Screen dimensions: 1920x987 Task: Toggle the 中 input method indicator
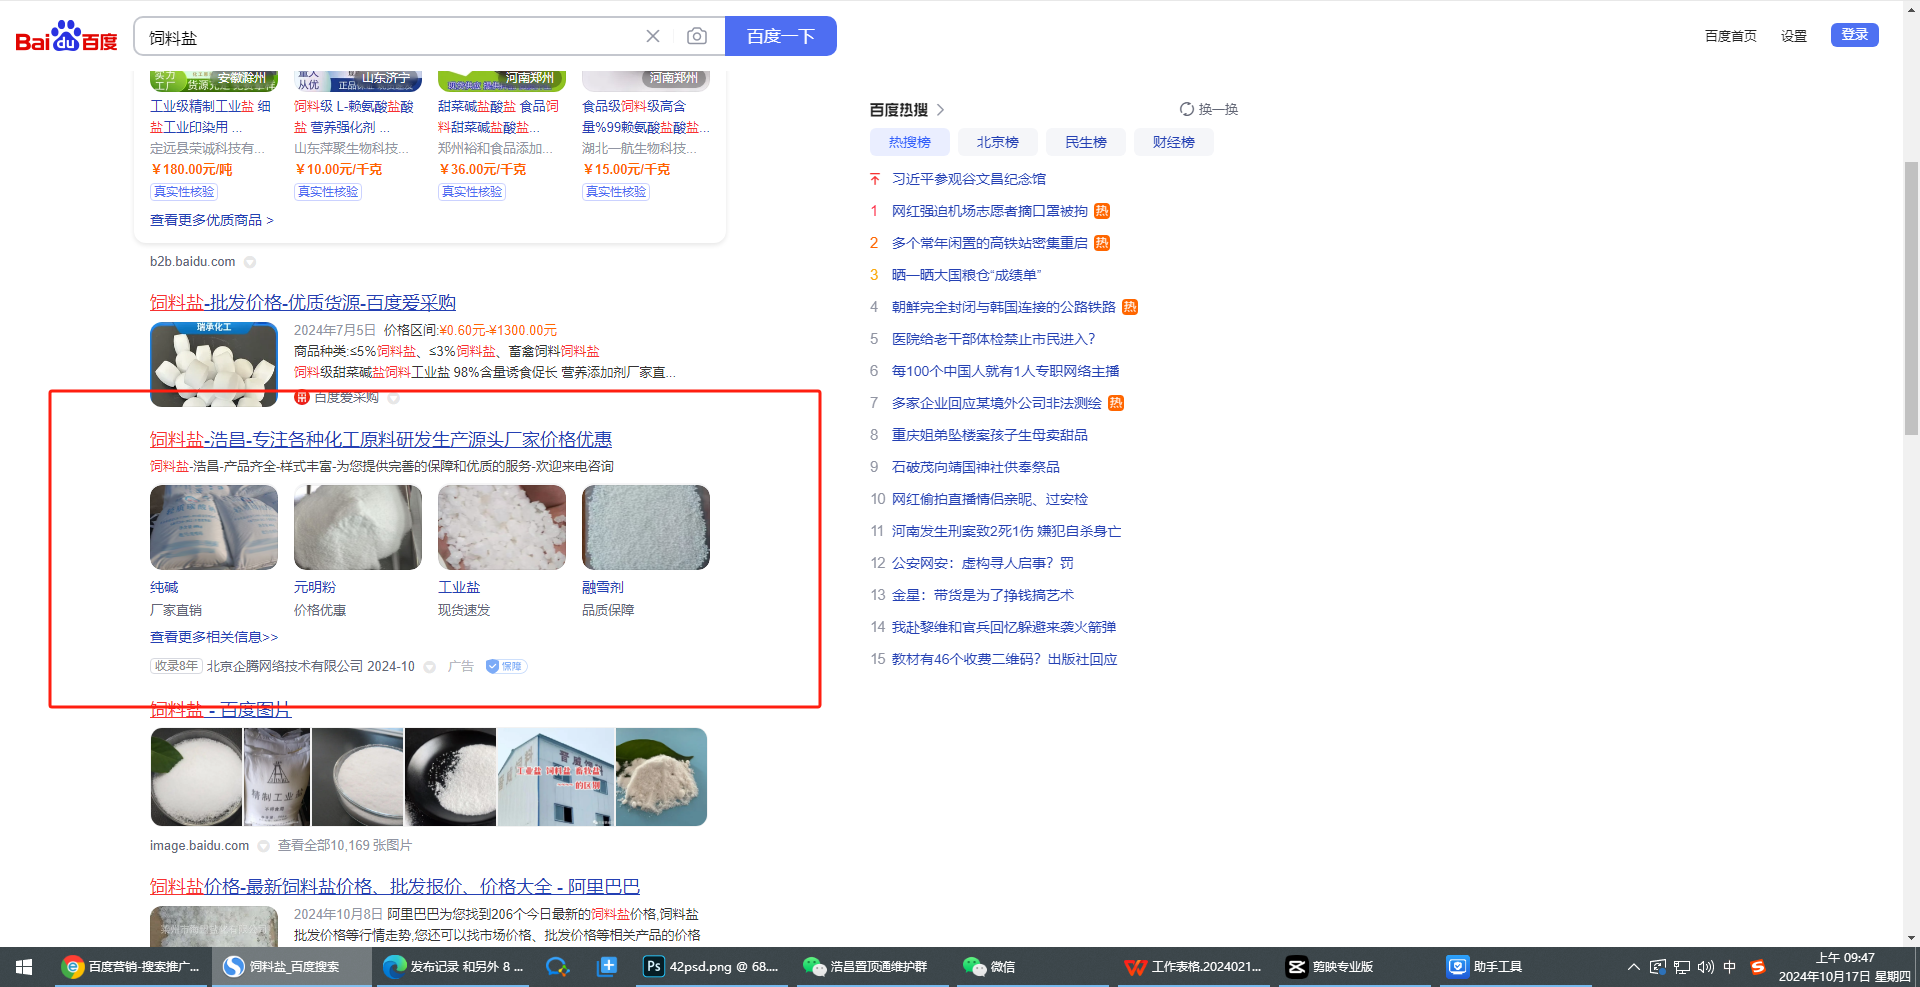coord(1730,967)
